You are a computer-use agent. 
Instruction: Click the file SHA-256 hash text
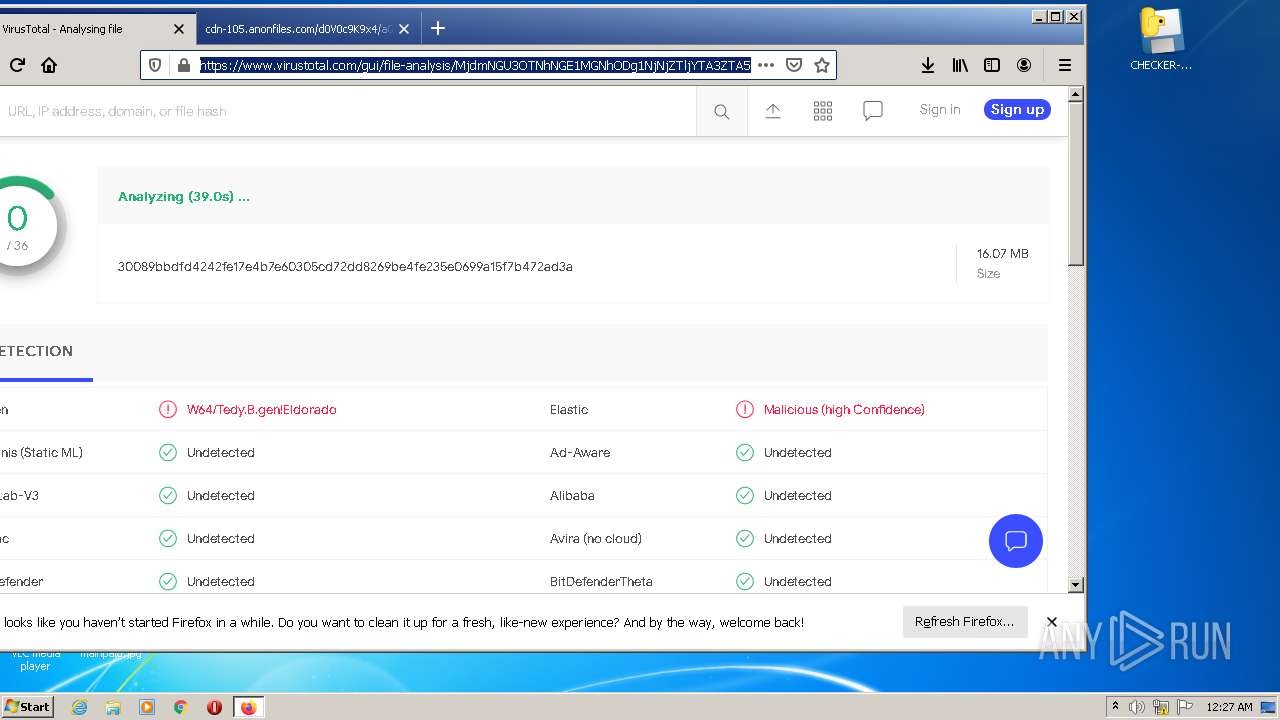[345, 267]
